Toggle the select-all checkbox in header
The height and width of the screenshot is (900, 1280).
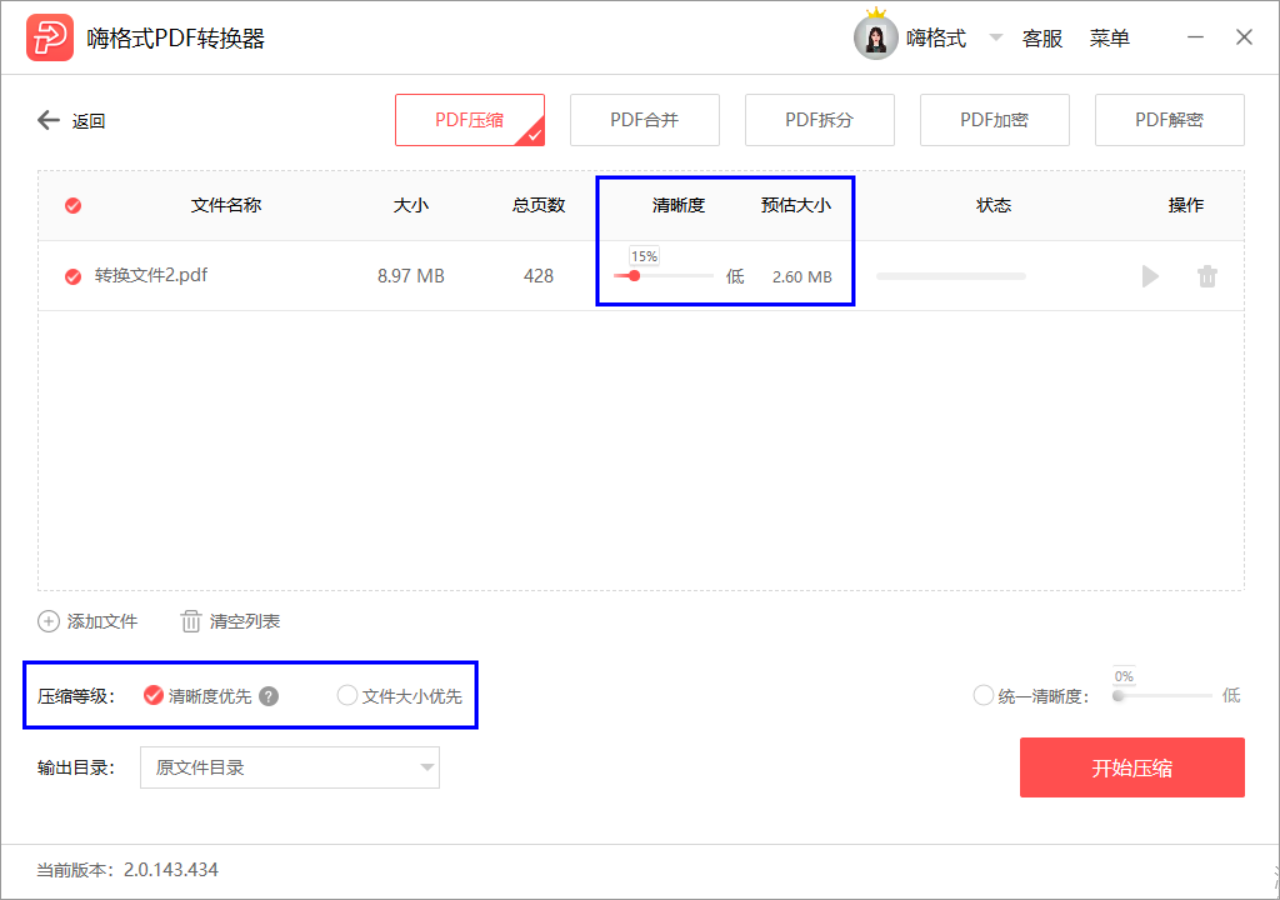73,206
